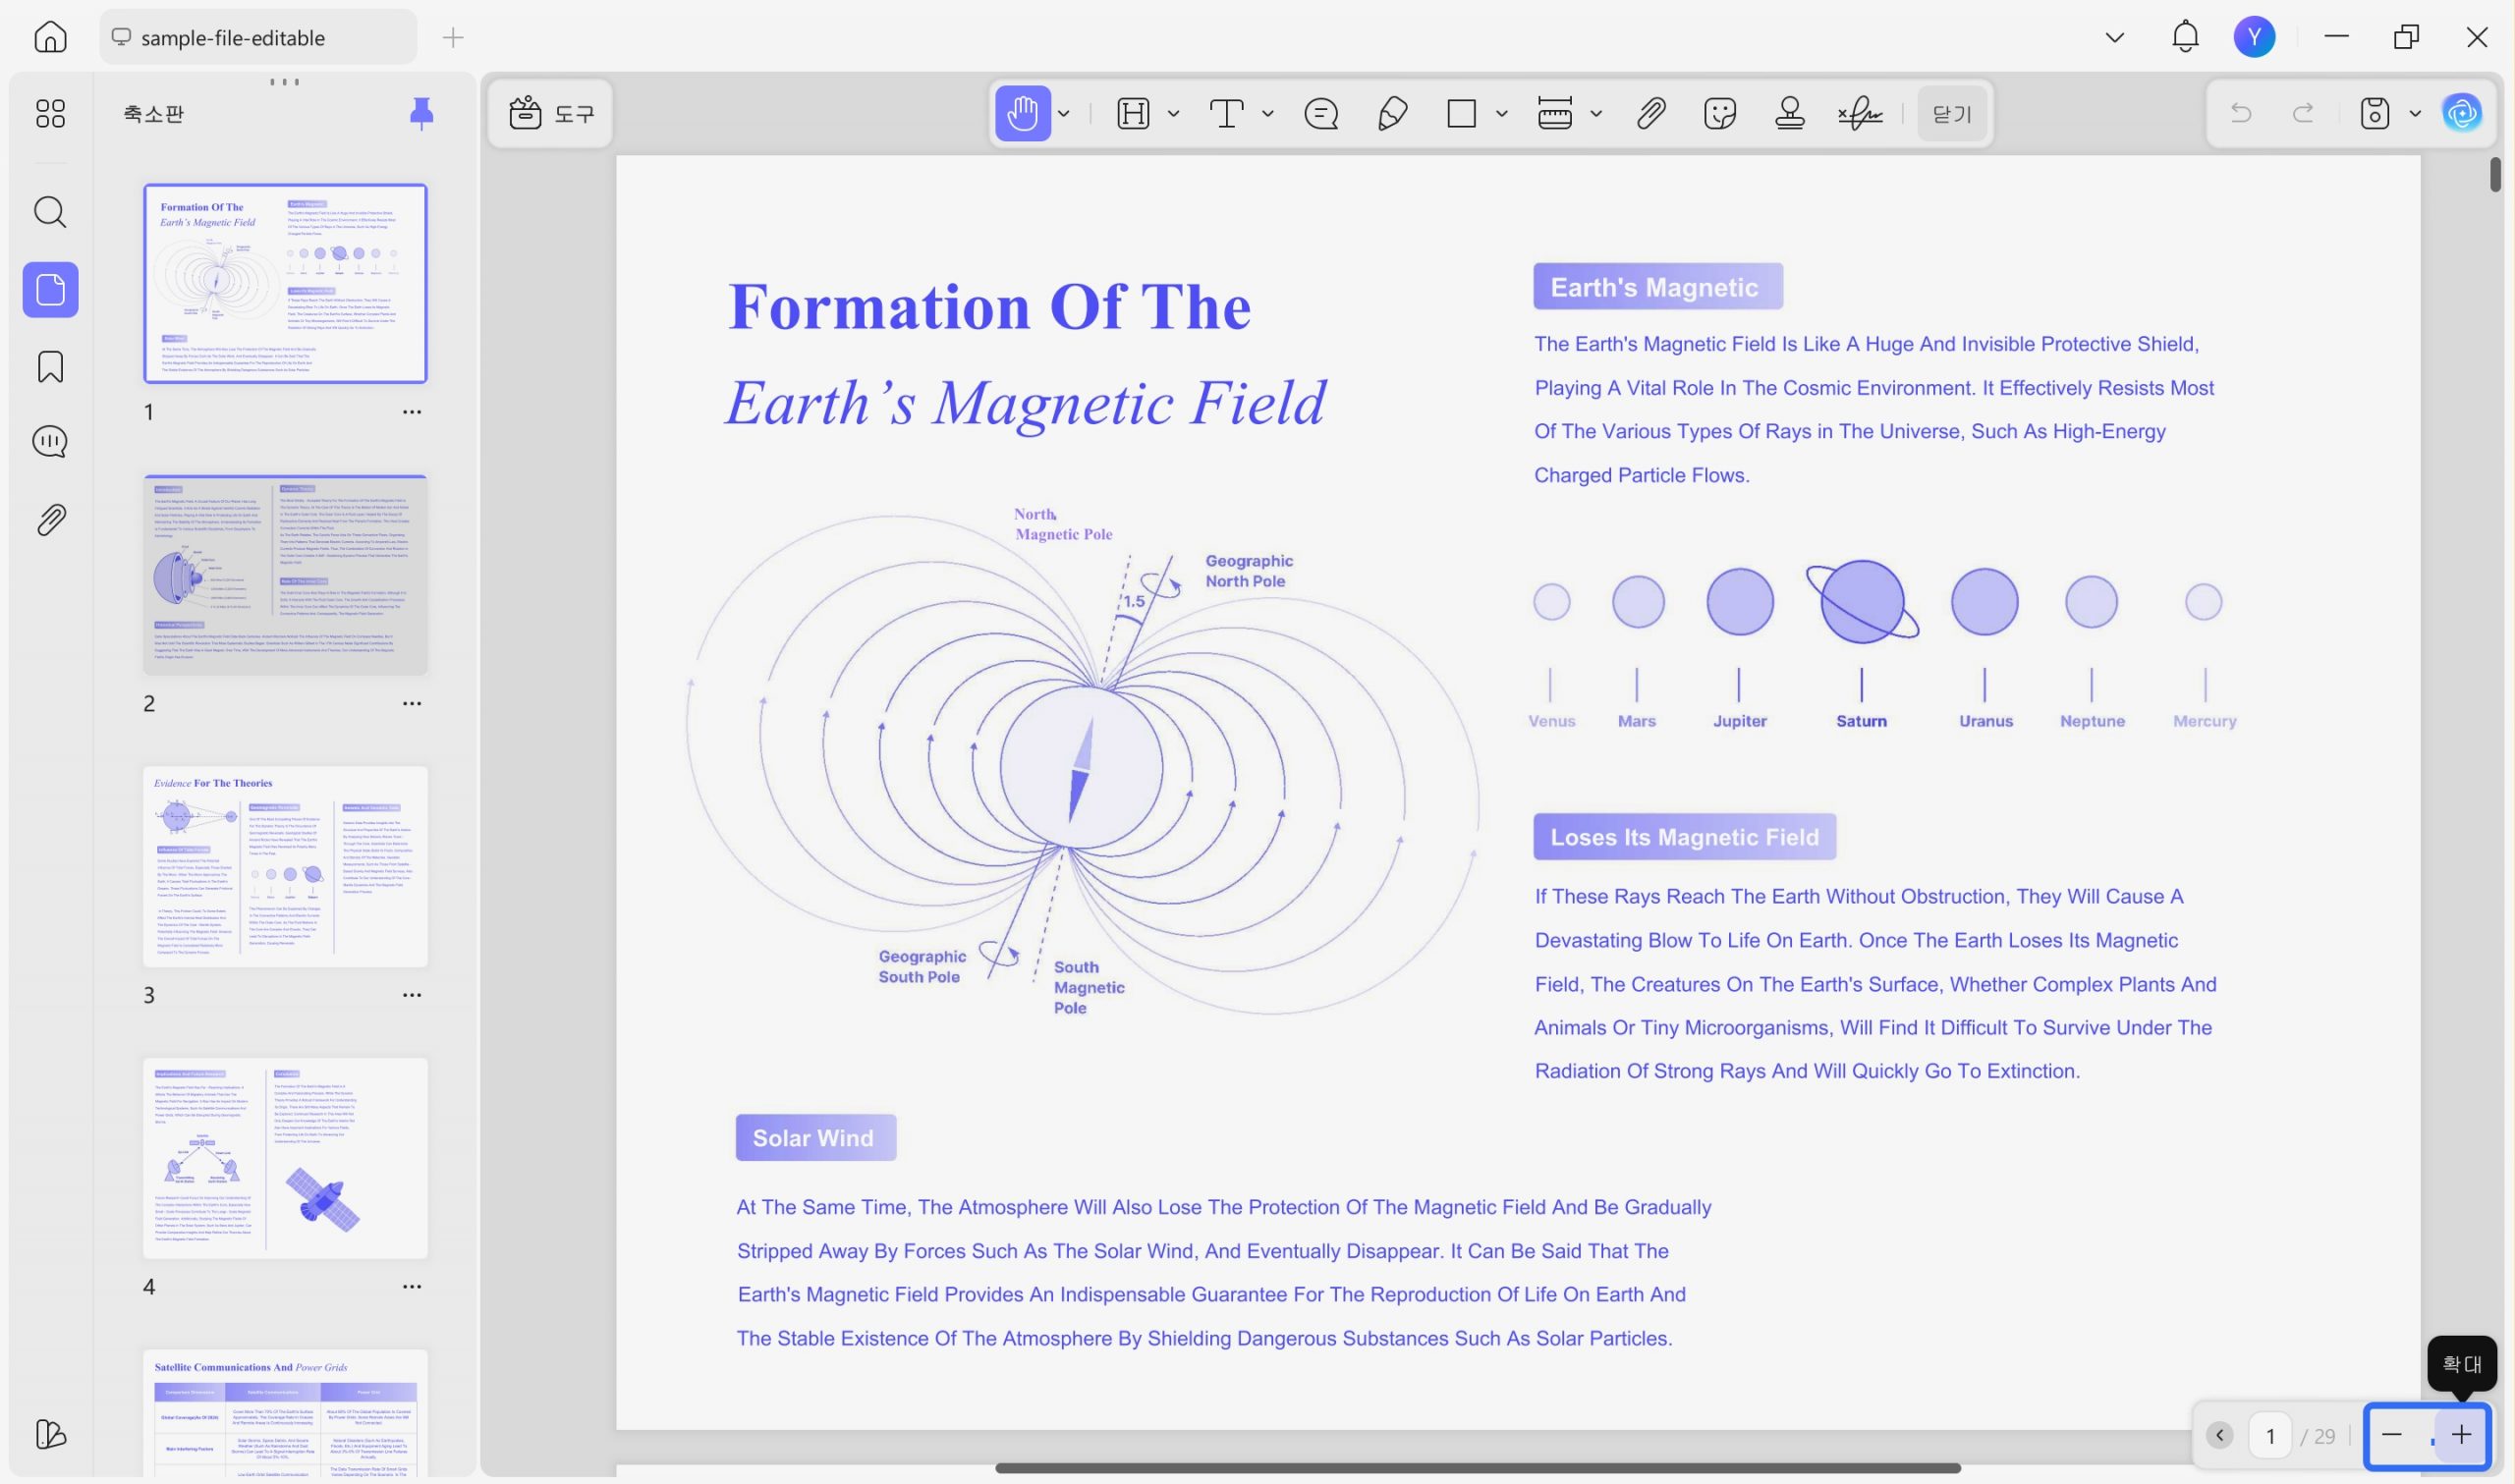Select the pen drawing tool
Viewport: 2515px width, 1484px height.
pos(1393,113)
